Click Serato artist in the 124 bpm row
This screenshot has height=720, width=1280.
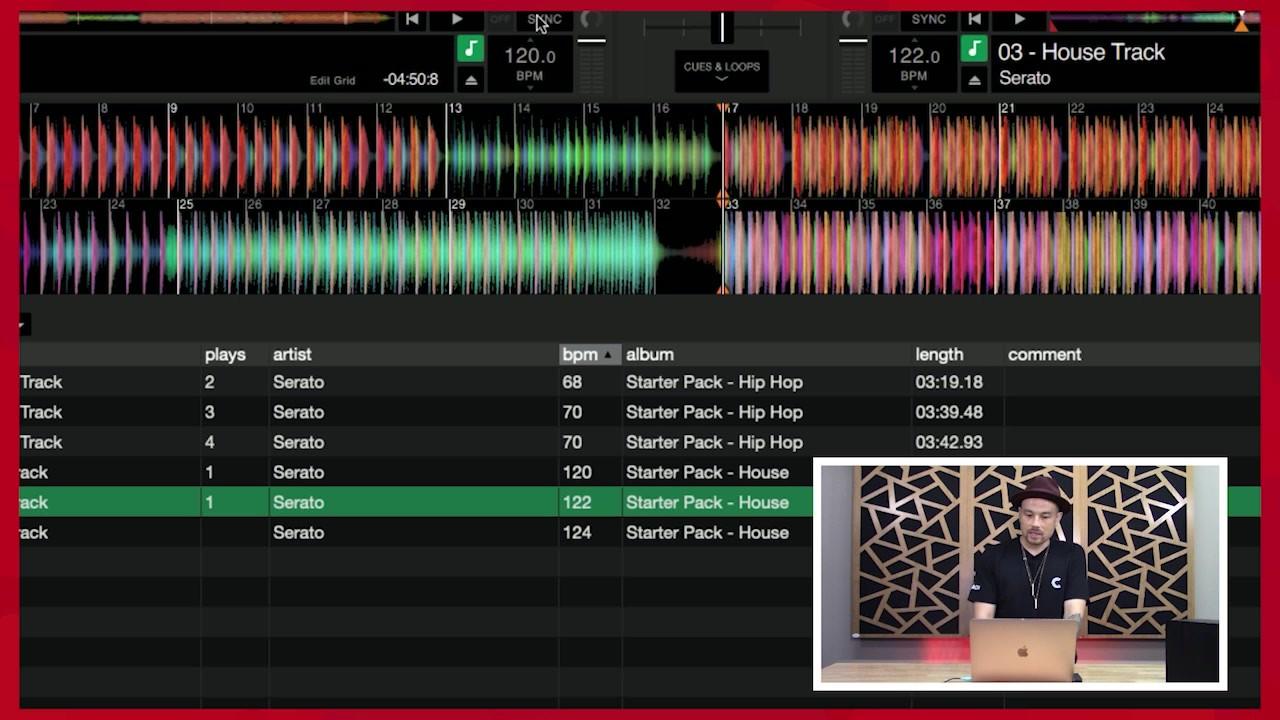pyautogui.click(x=298, y=532)
